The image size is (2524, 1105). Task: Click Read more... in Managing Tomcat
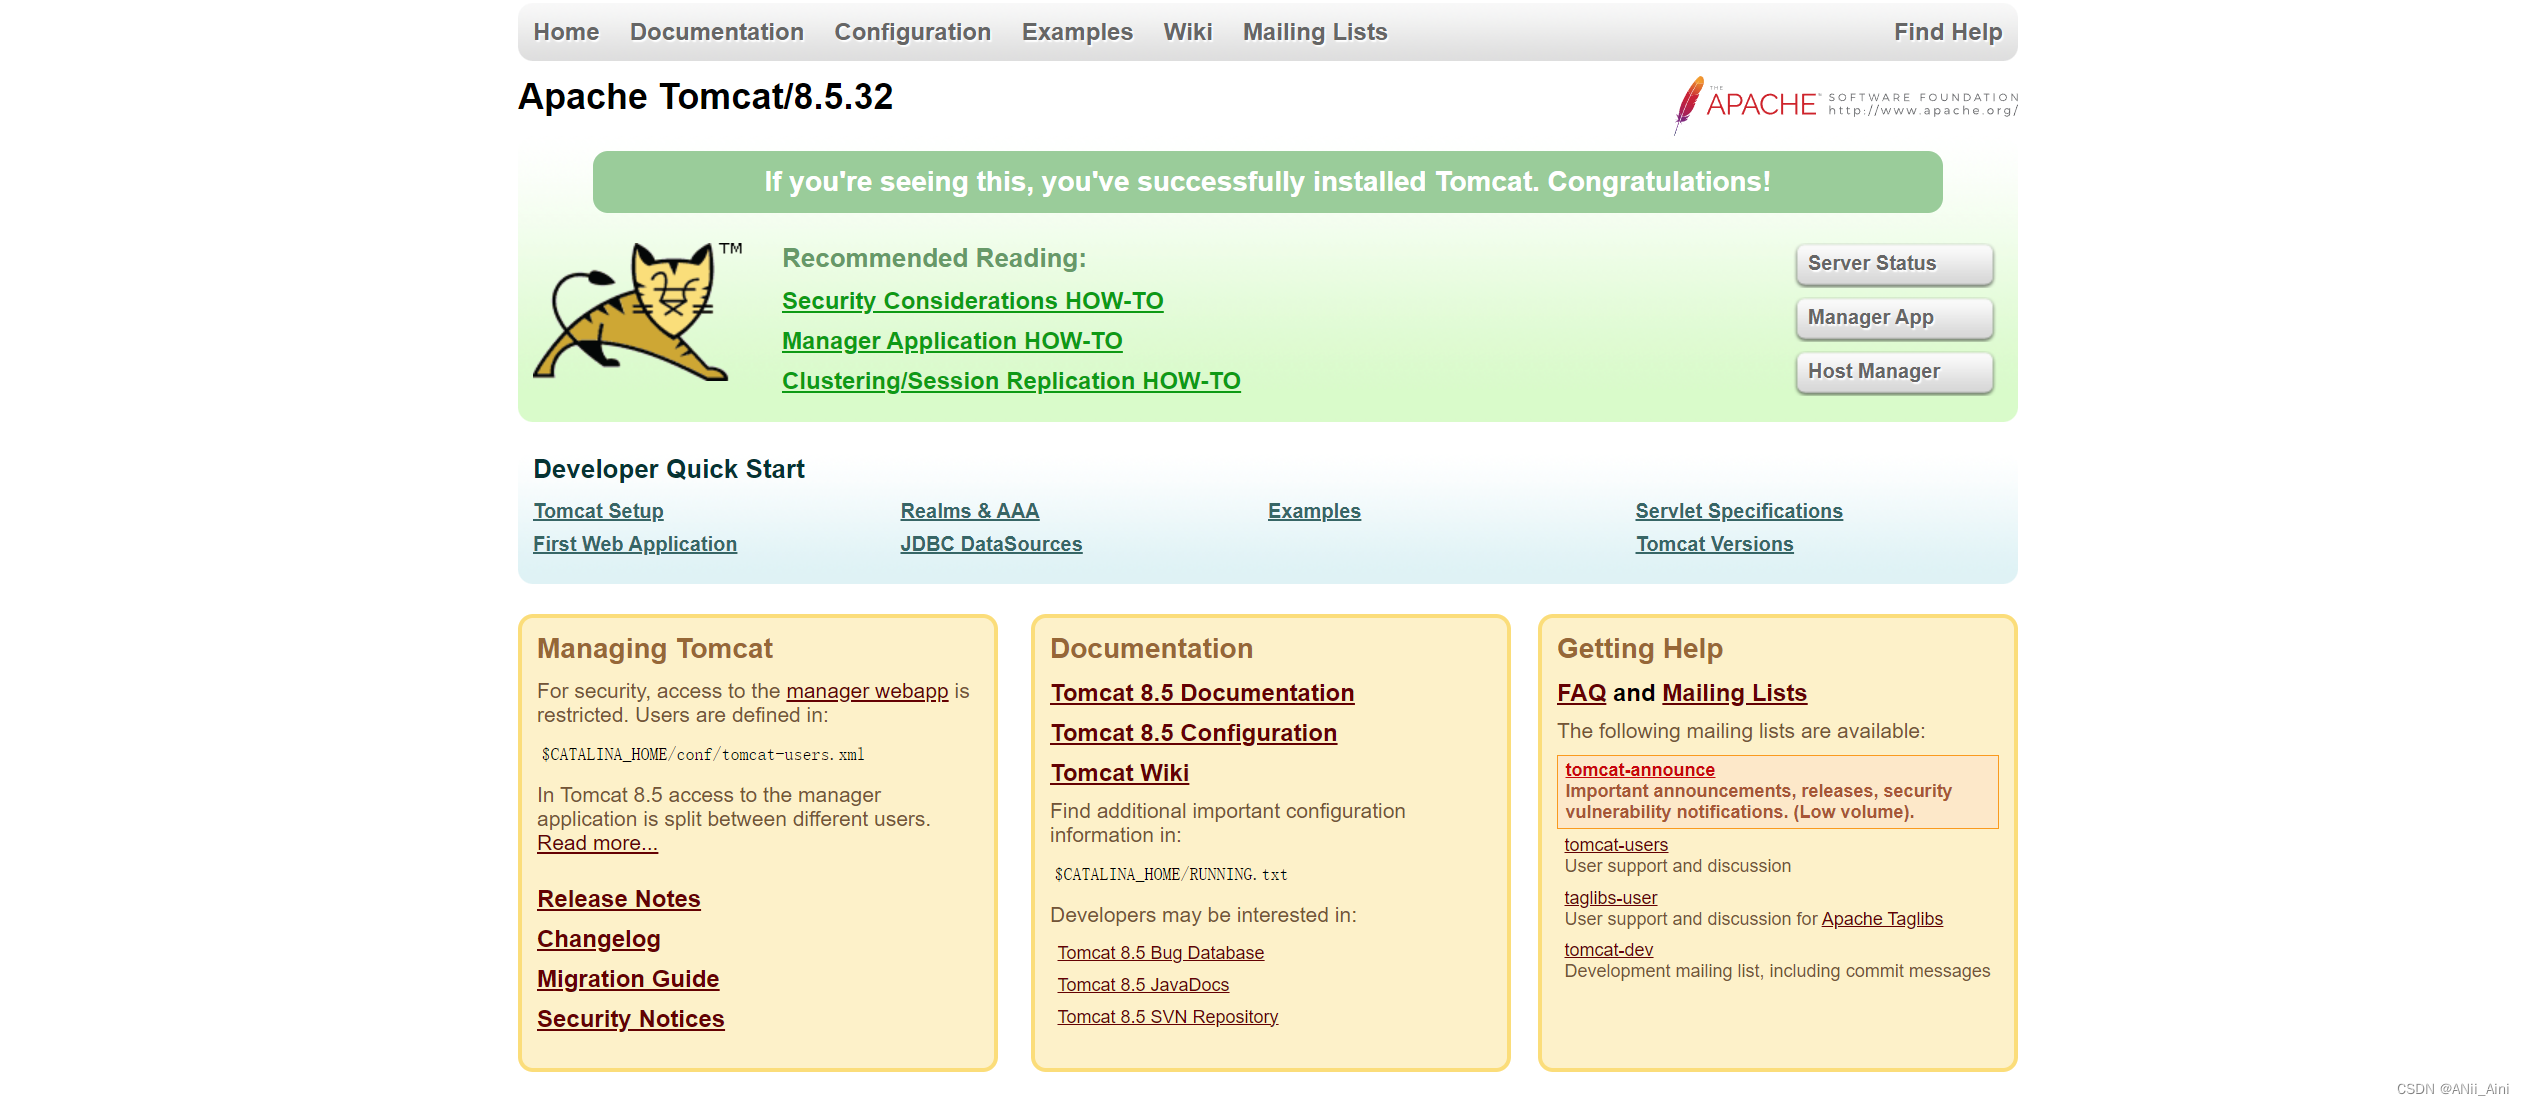597,843
